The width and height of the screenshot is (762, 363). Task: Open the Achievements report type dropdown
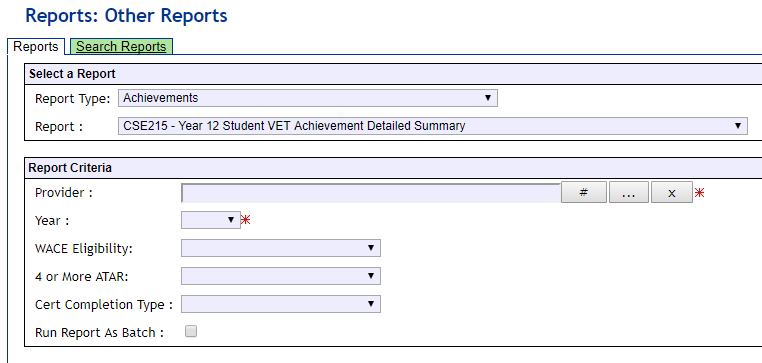point(308,98)
